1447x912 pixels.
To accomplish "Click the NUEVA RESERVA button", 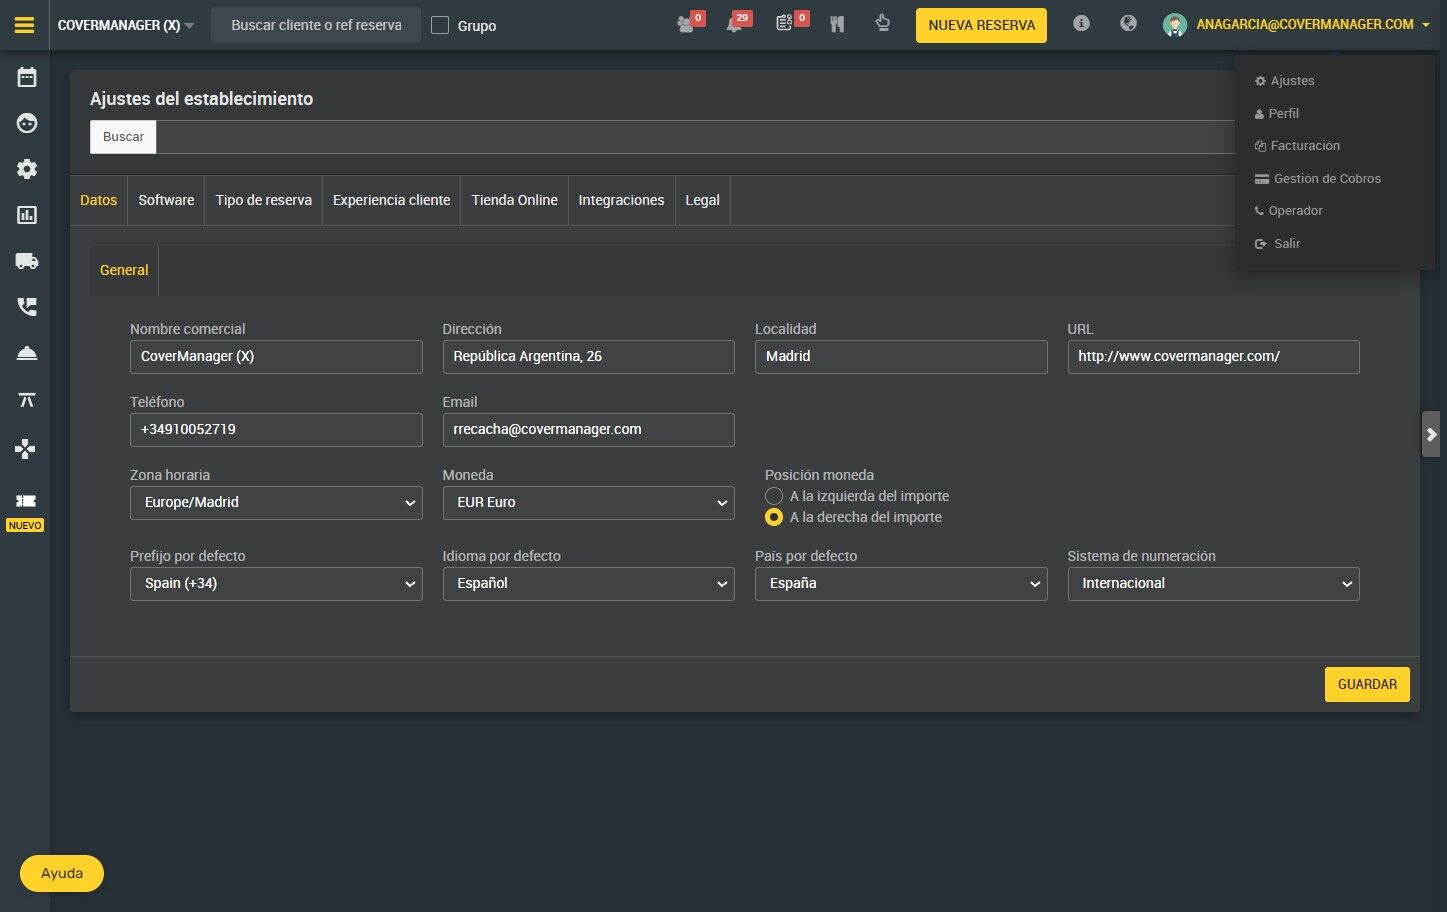I will point(981,25).
